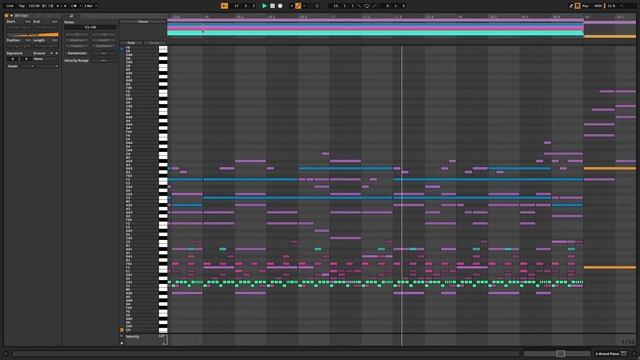Screen dimensions: 640x360
Task: Click the 1-Grand Piano track label
Action: [x=607, y=353]
